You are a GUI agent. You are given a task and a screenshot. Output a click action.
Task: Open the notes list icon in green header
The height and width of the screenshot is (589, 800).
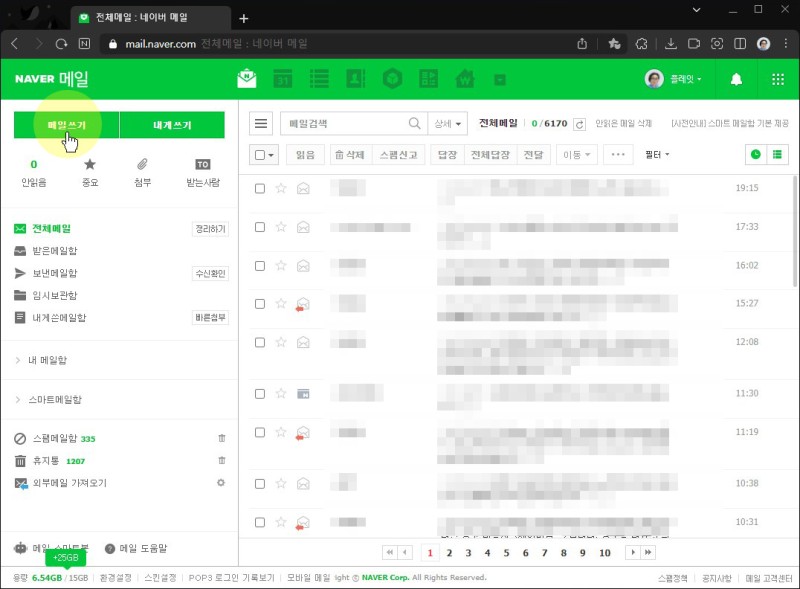(x=319, y=79)
